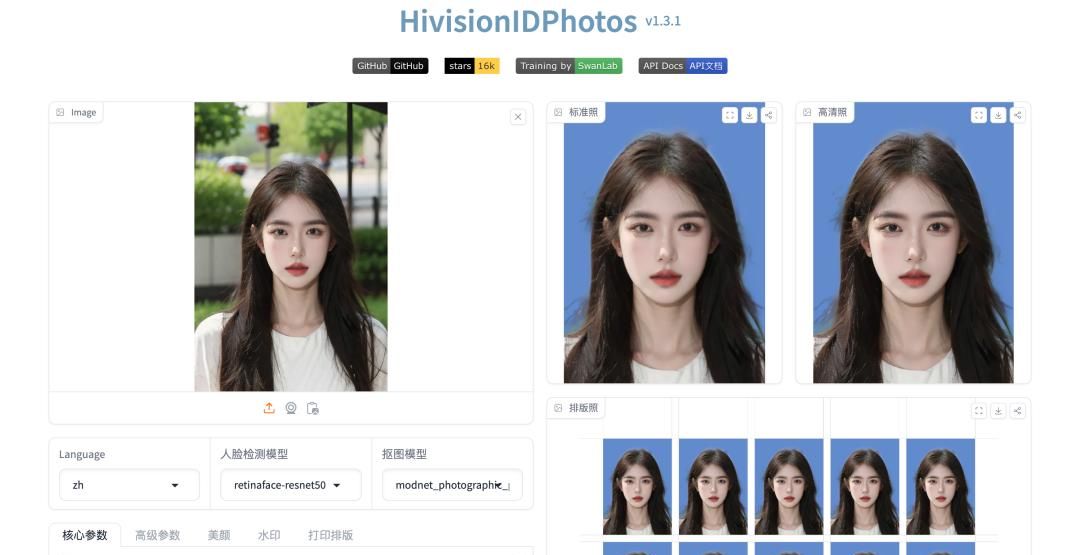Click the Image label icon
1080x555 pixels.
click(x=60, y=112)
